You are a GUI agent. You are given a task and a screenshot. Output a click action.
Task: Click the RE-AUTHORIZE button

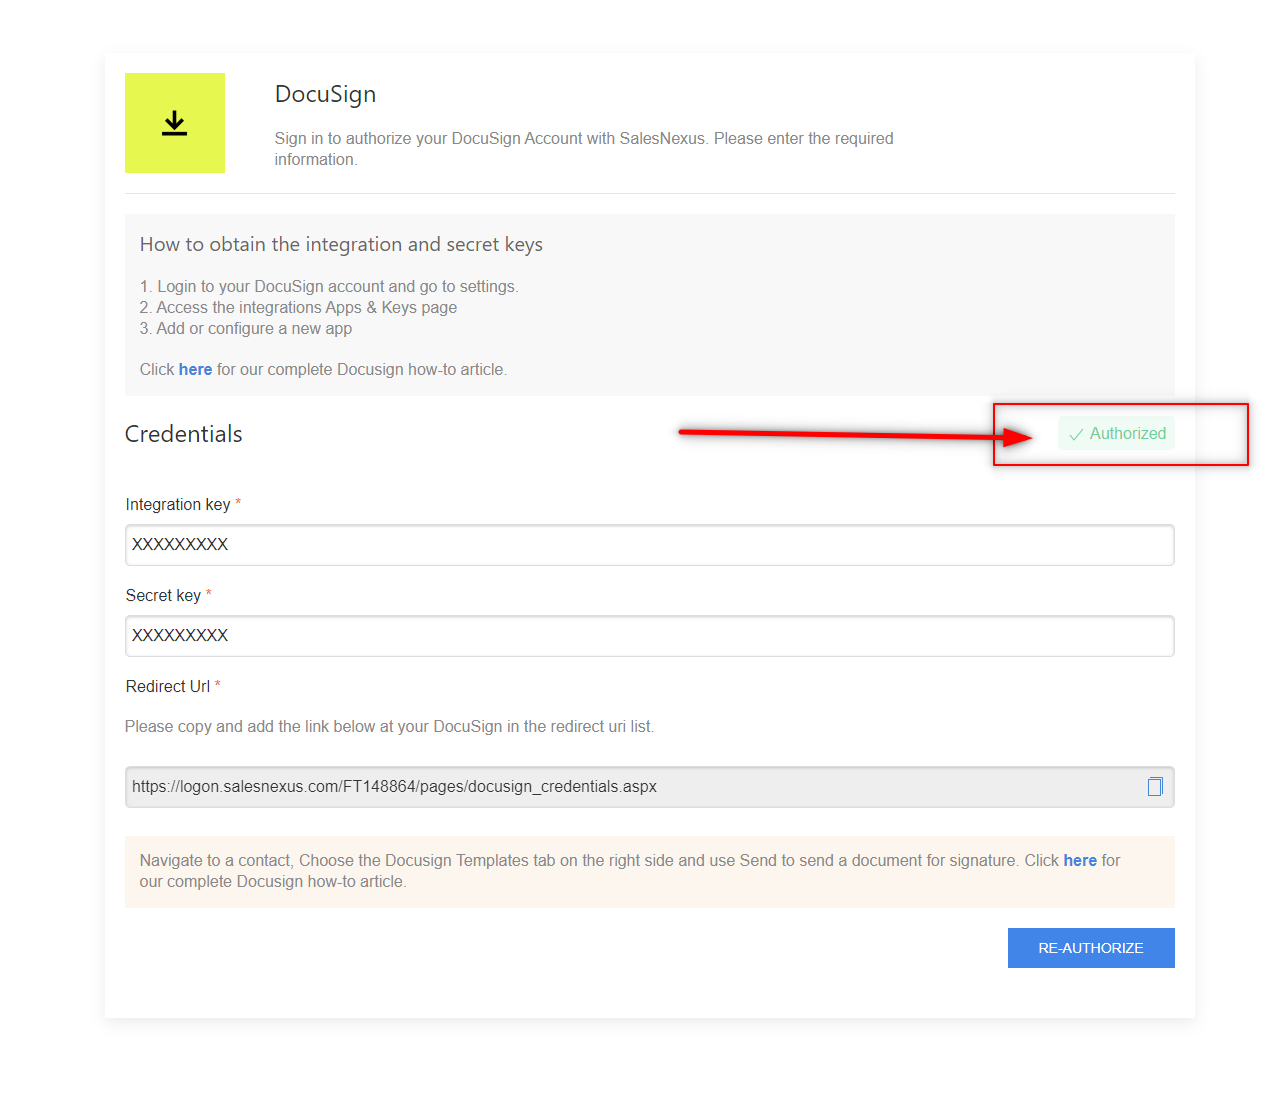1091,948
